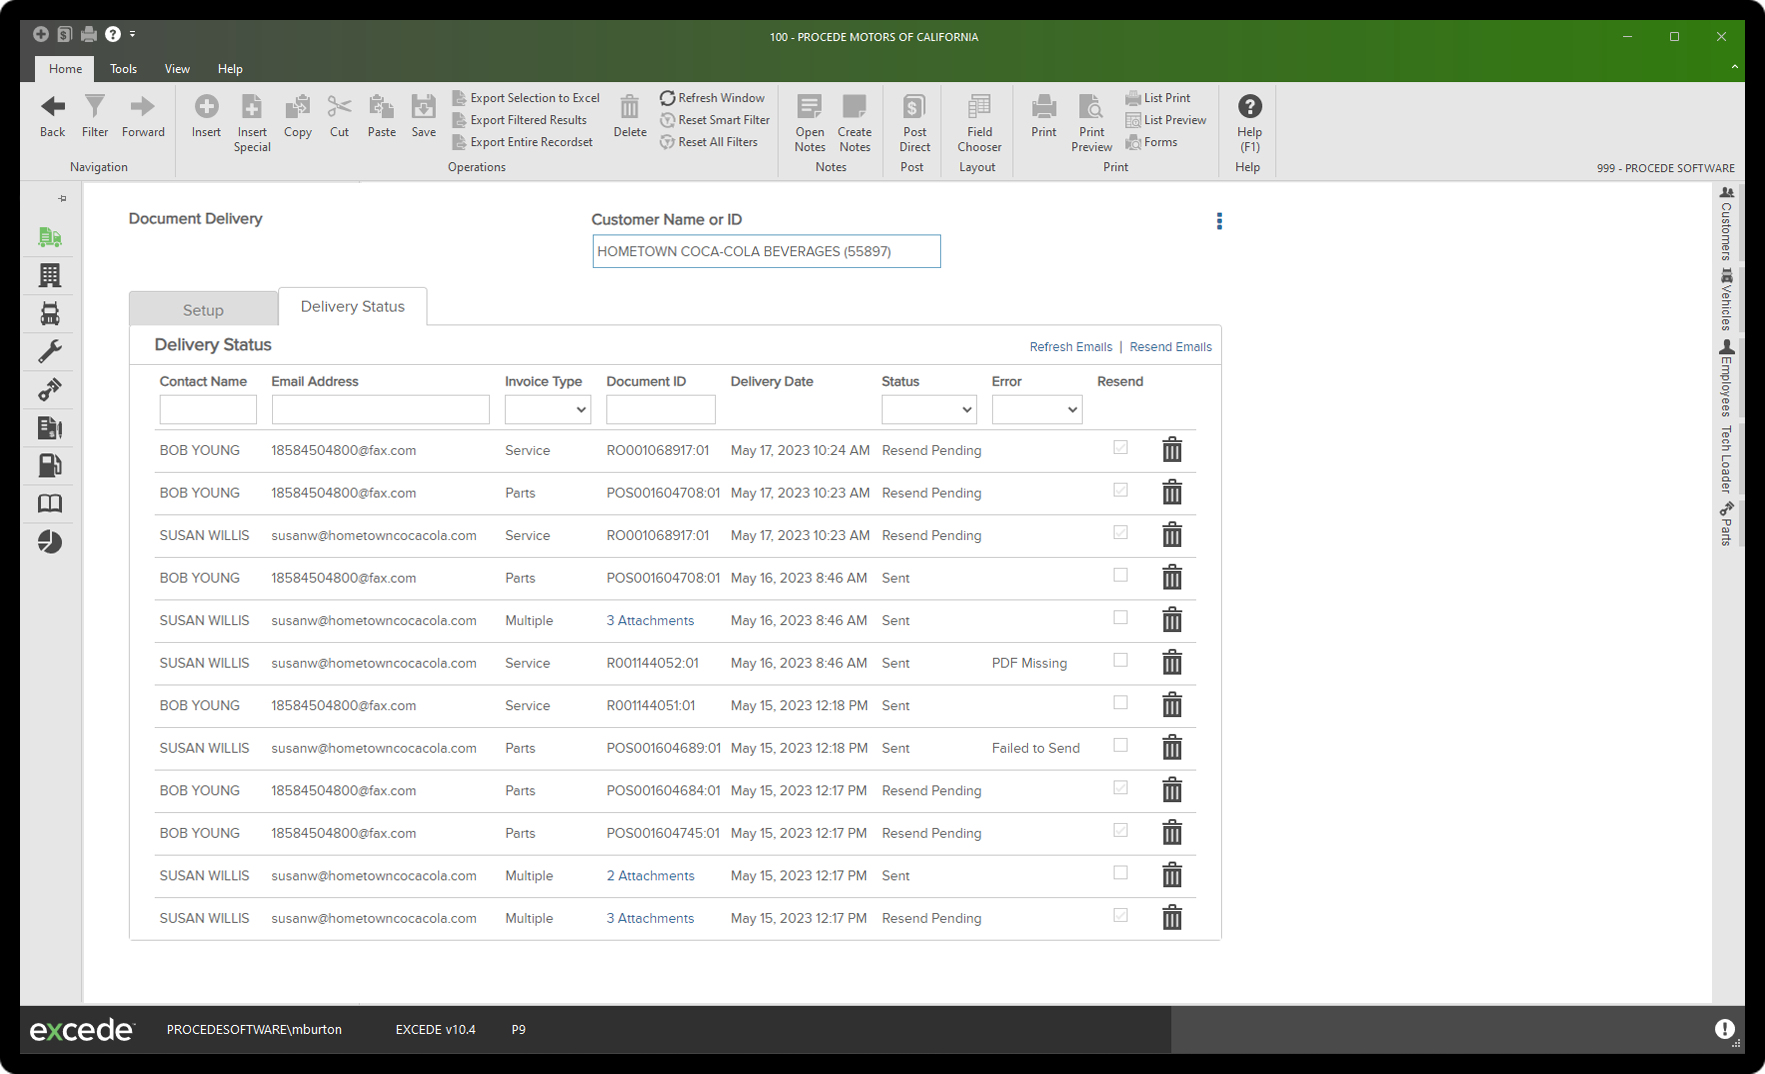This screenshot has height=1074, width=1765.
Task: Open the 2 Attachments link
Action: coord(650,876)
